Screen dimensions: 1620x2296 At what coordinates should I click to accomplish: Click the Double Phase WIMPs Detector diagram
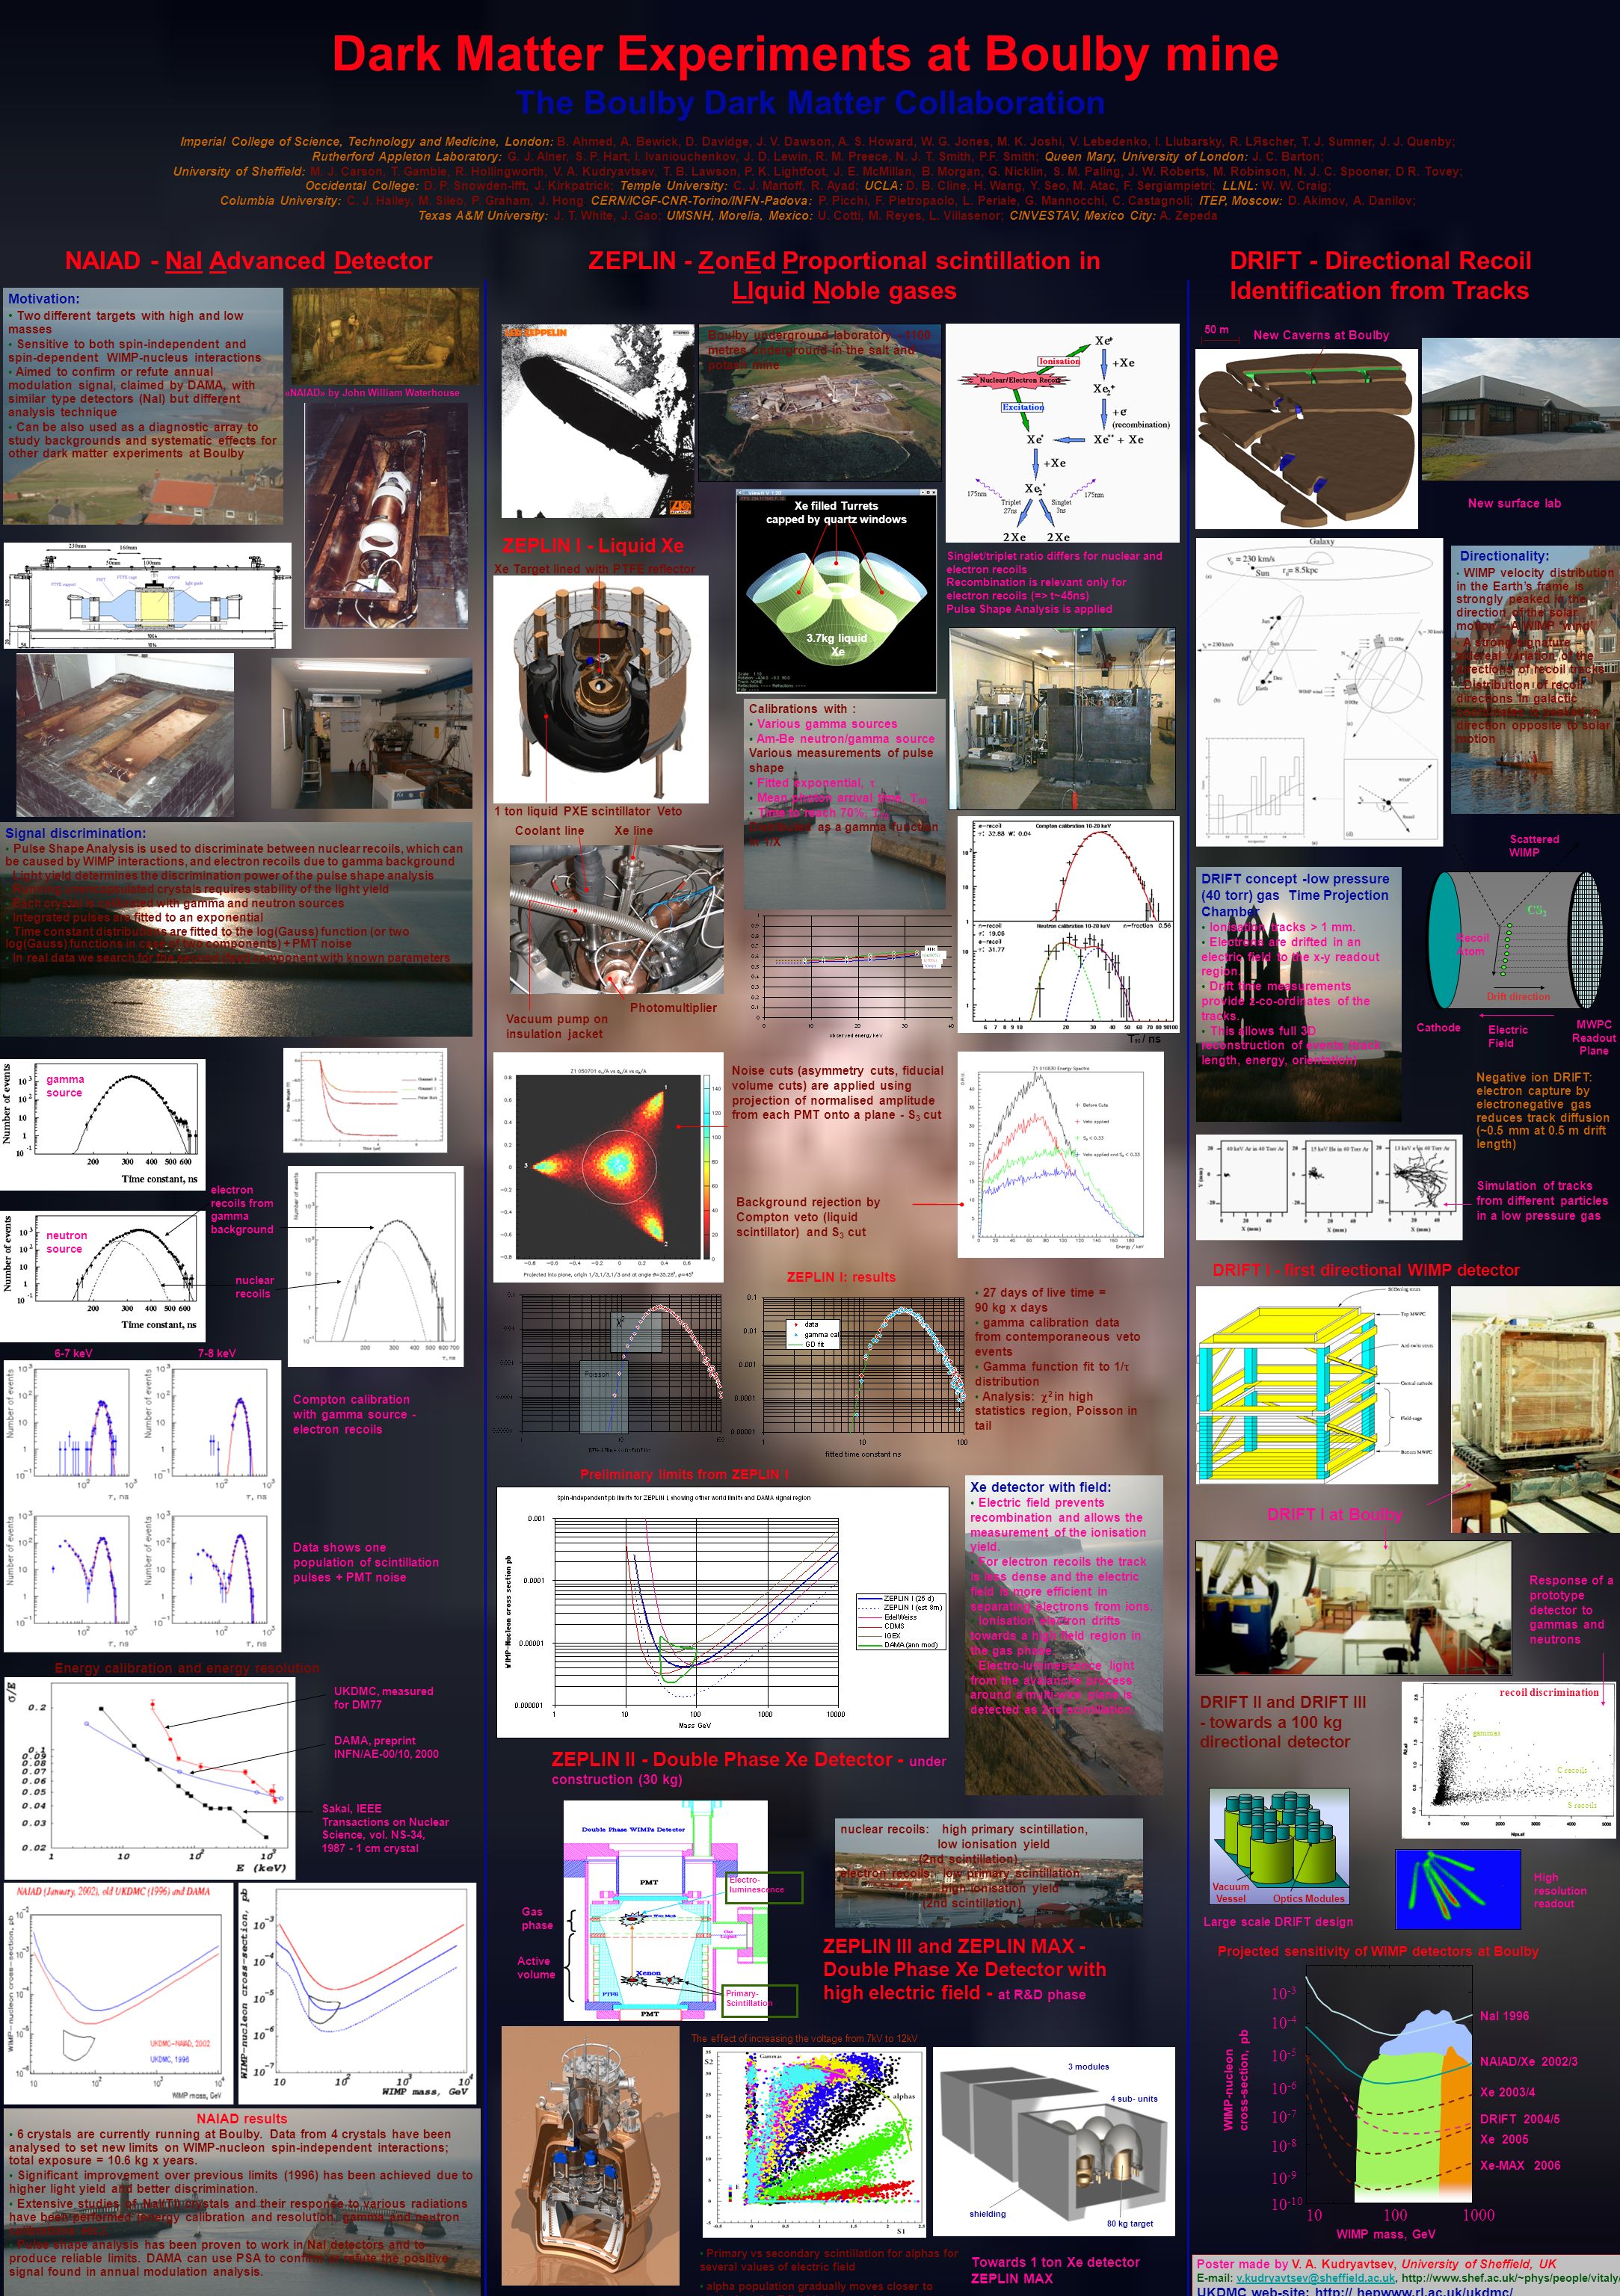[x=665, y=1911]
